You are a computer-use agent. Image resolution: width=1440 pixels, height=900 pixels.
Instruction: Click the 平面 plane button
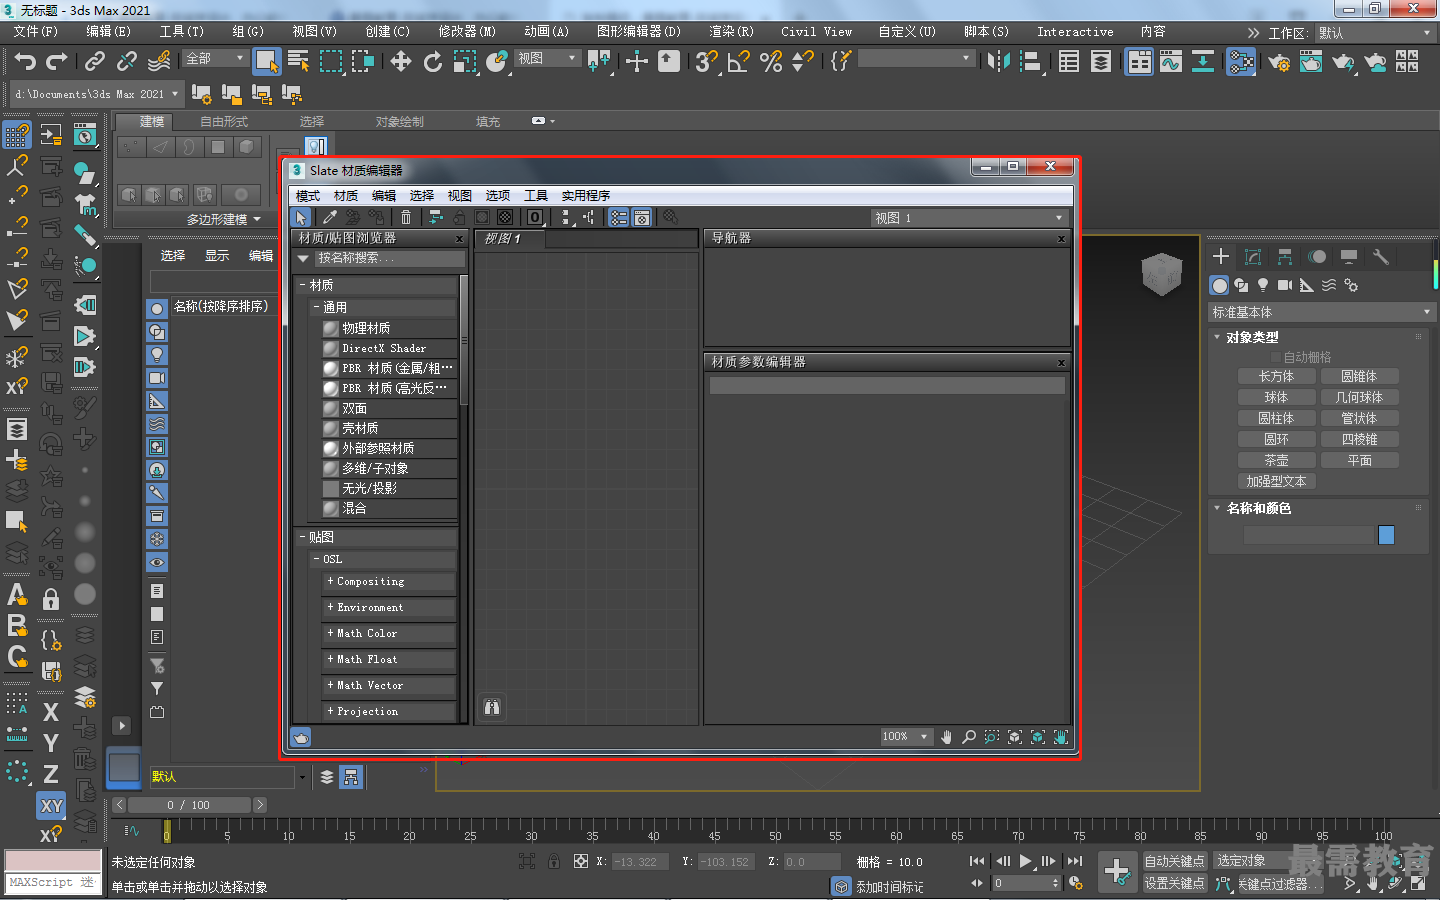(x=1359, y=460)
